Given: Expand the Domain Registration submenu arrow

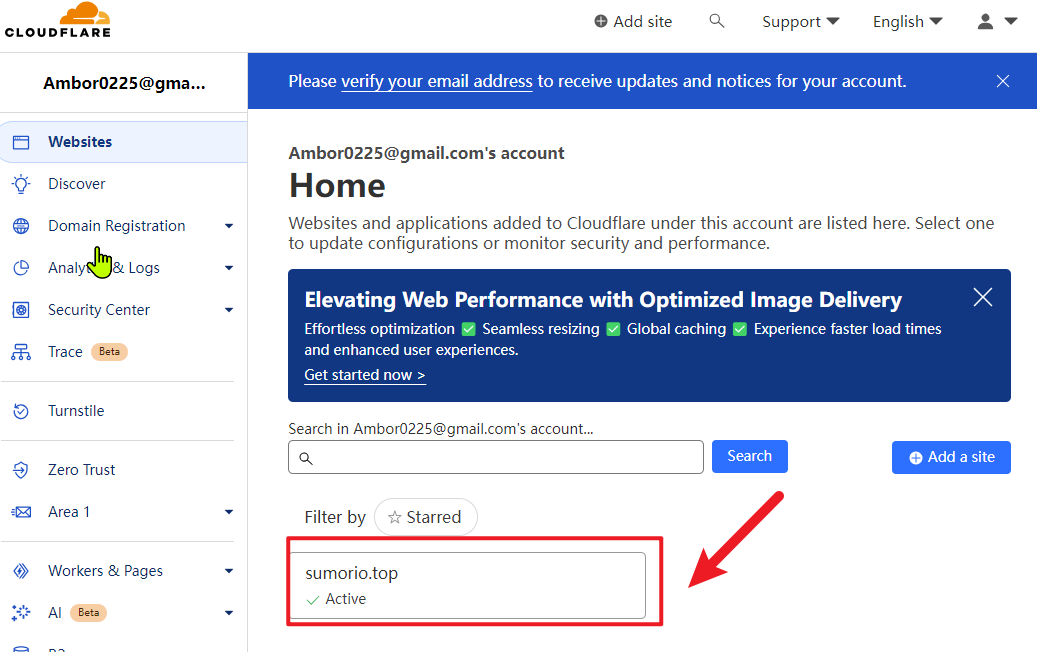Looking at the screenshot, I should [x=229, y=226].
